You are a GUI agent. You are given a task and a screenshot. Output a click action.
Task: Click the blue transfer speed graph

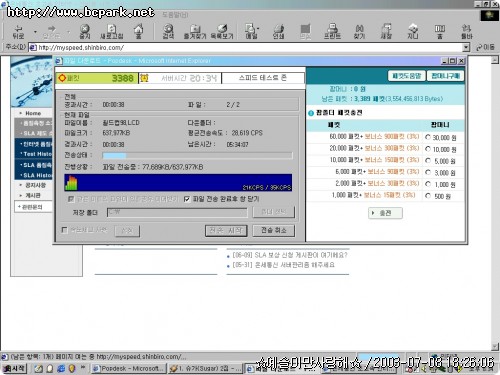[x=178, y=183]
